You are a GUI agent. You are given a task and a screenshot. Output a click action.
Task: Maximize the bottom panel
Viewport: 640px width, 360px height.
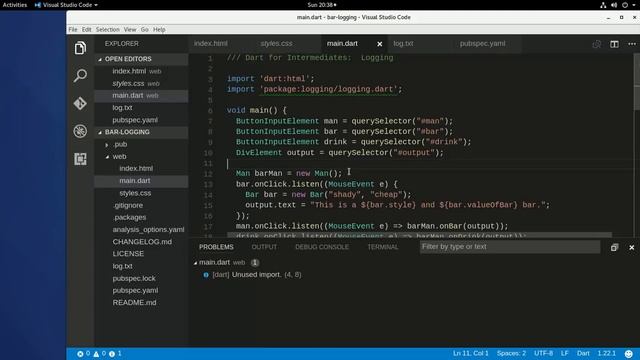614,247
